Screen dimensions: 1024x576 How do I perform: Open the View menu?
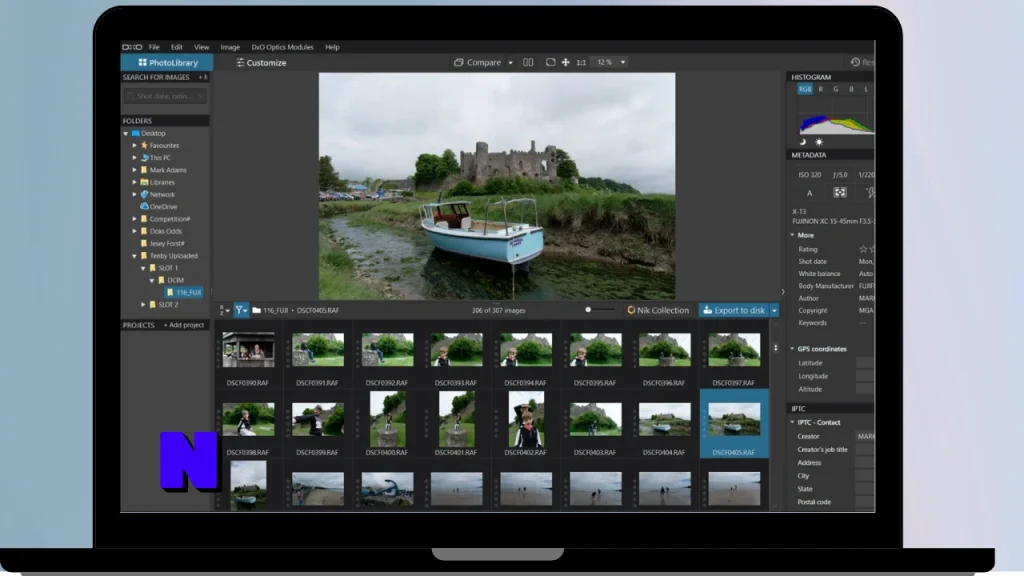(202, 47)
